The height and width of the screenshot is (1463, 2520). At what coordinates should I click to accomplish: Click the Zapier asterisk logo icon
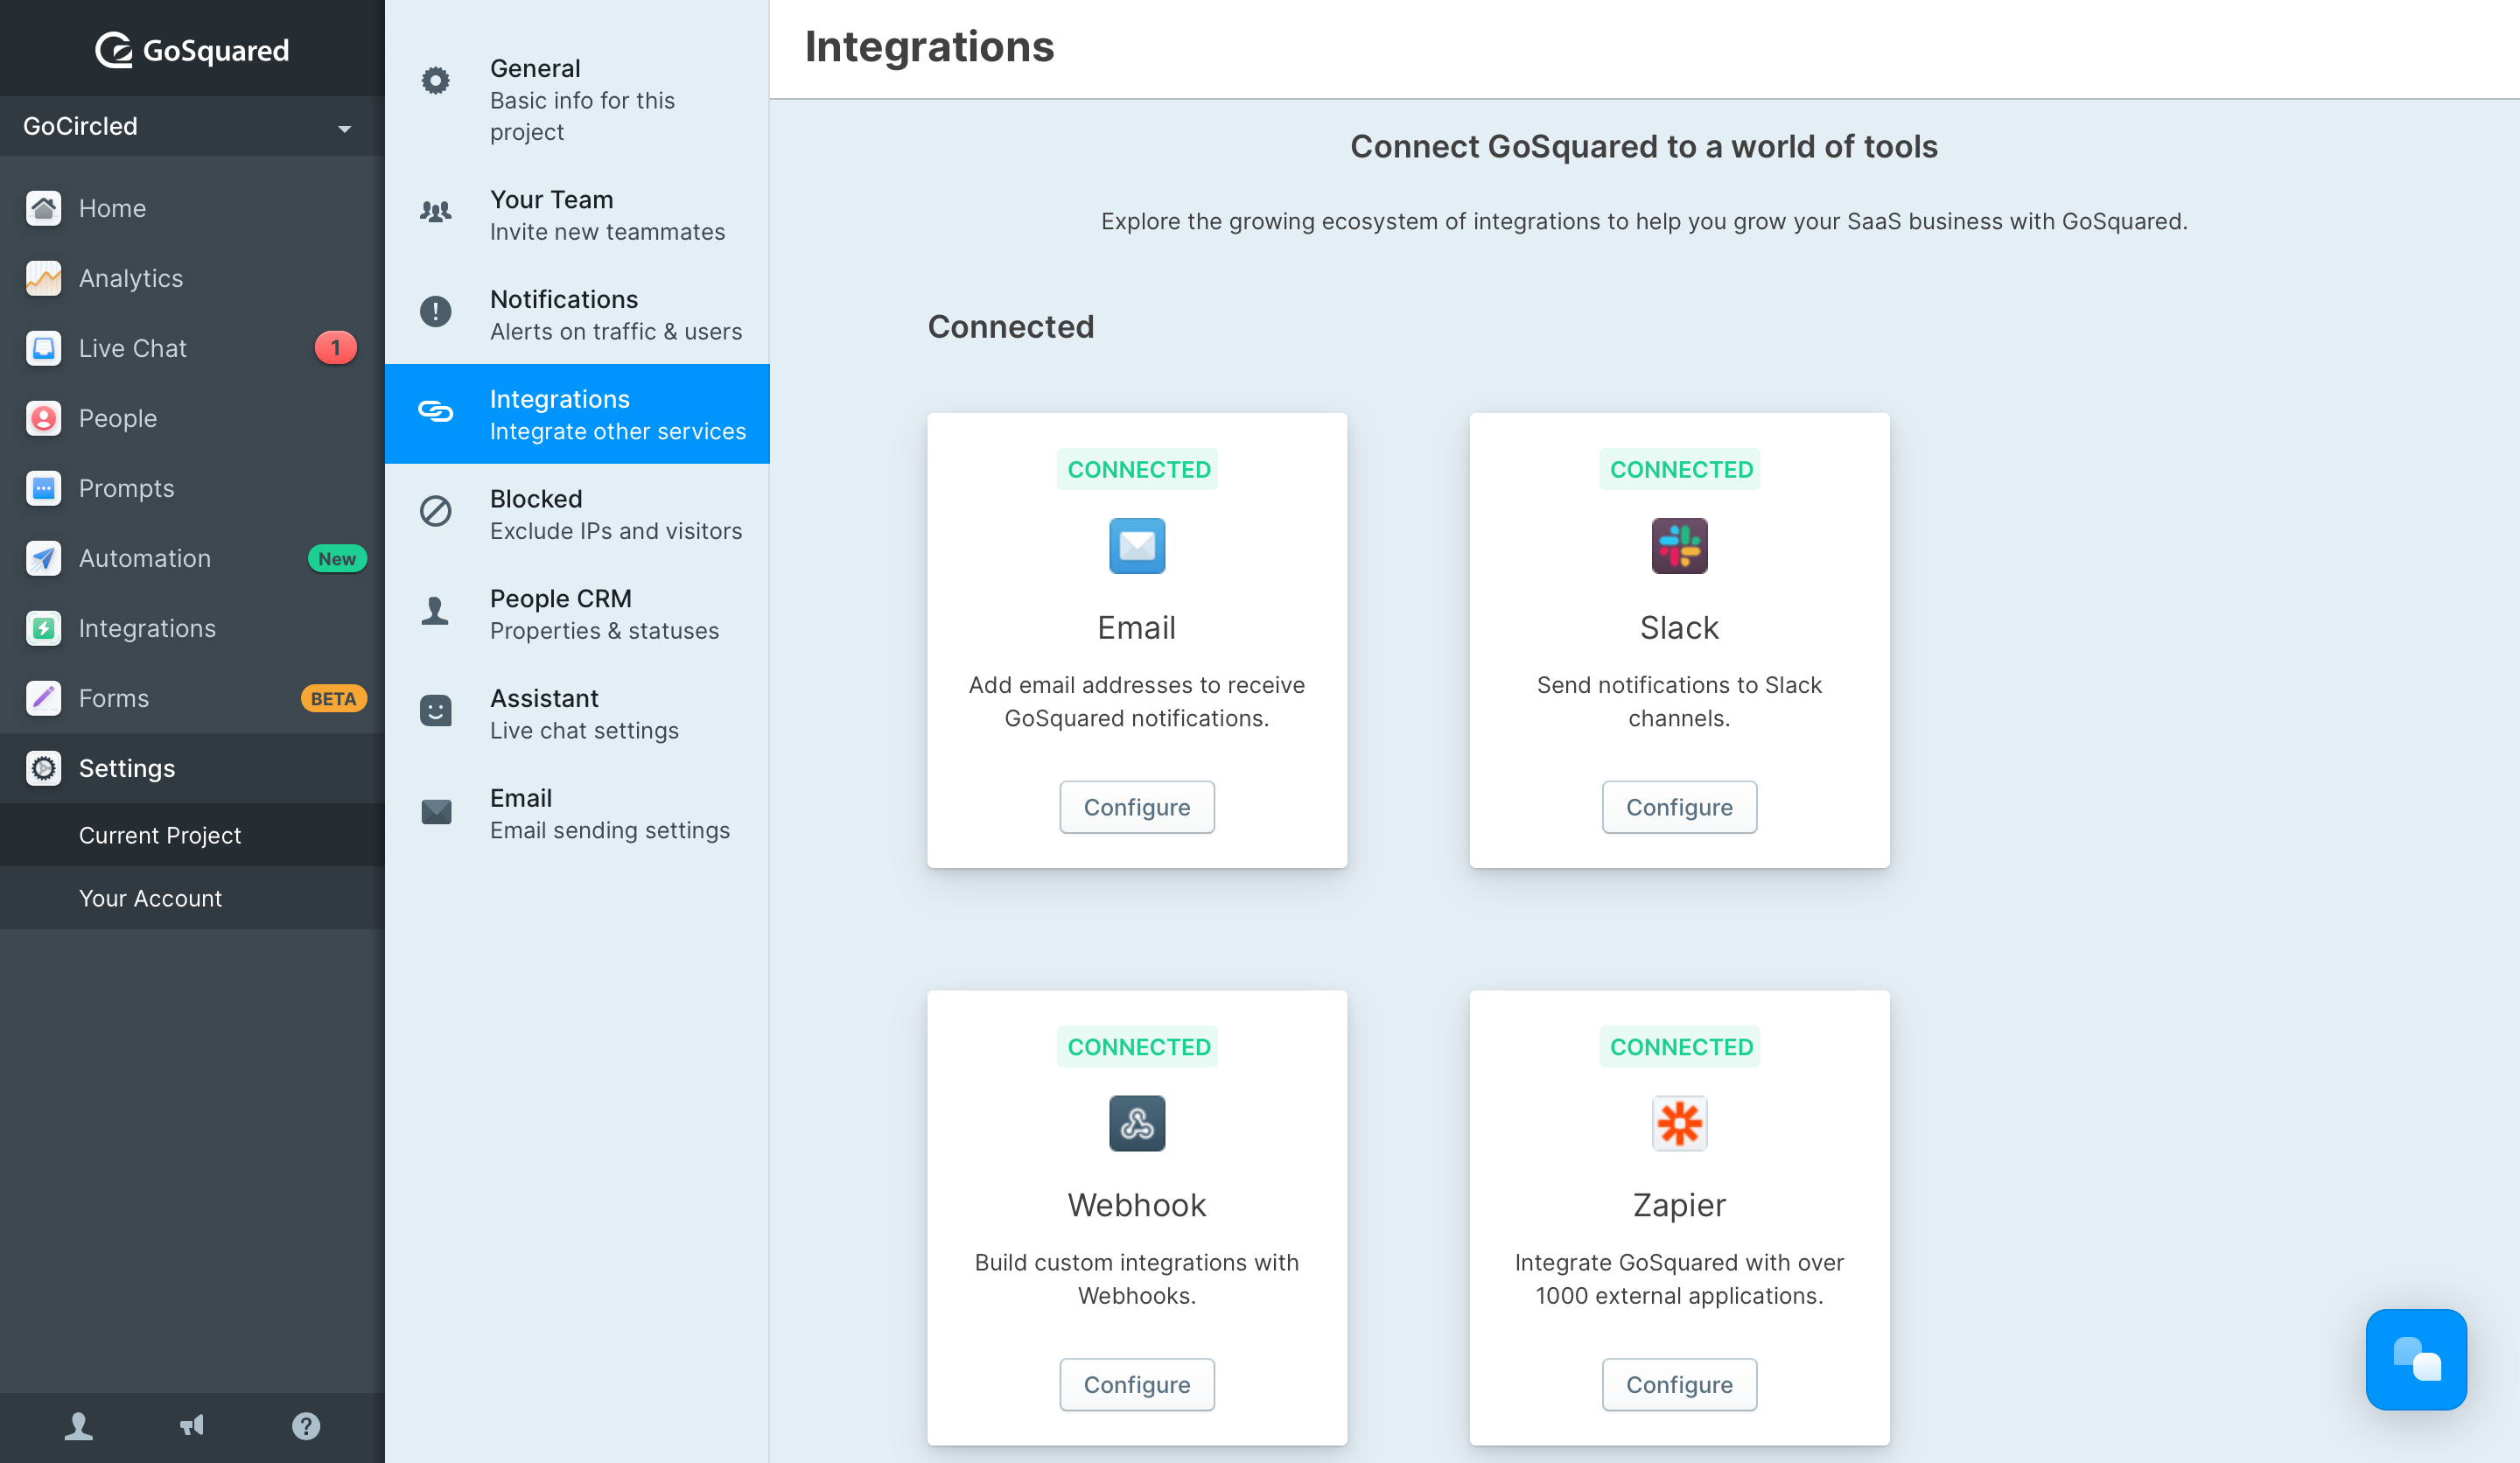click(1679, 1123)
